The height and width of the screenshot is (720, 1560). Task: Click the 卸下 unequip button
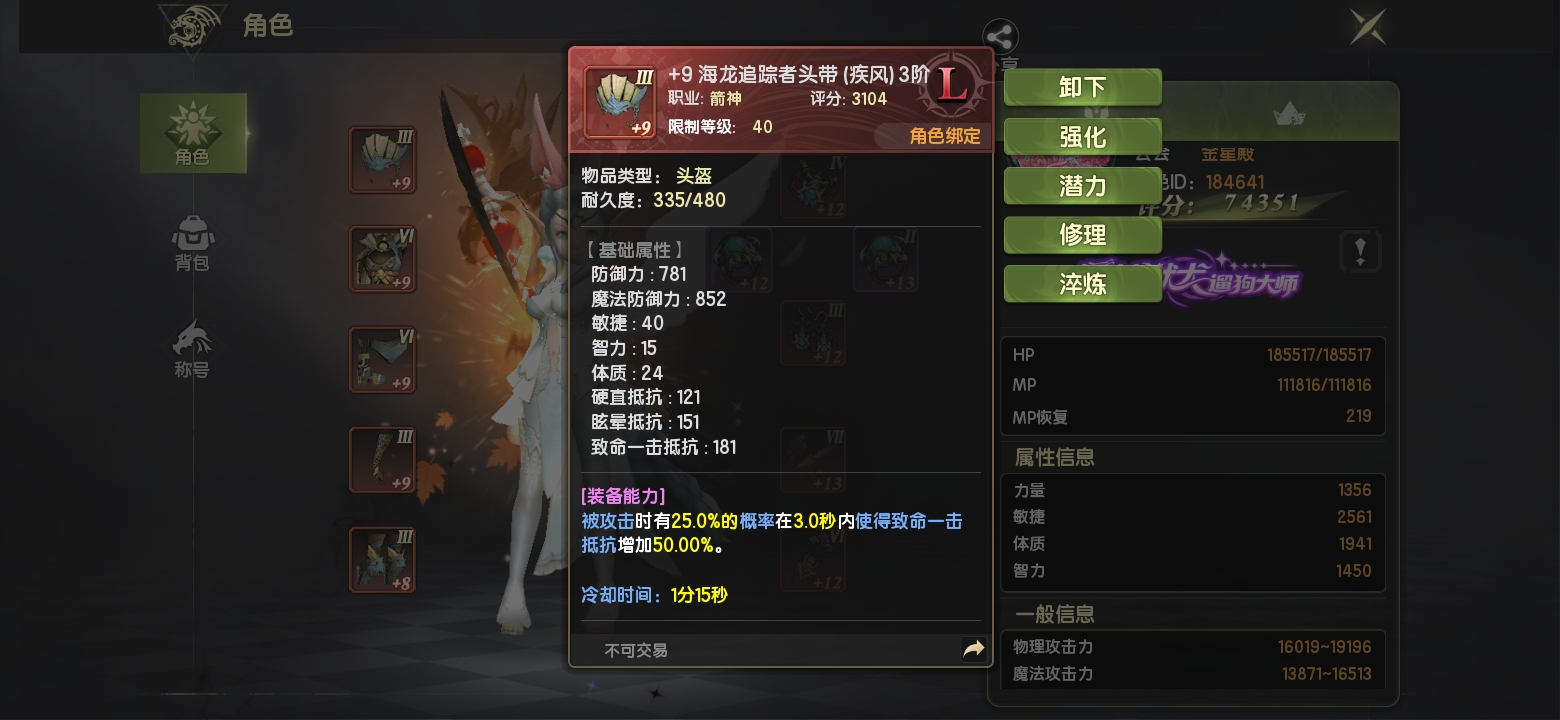[x=1082, y=87]
